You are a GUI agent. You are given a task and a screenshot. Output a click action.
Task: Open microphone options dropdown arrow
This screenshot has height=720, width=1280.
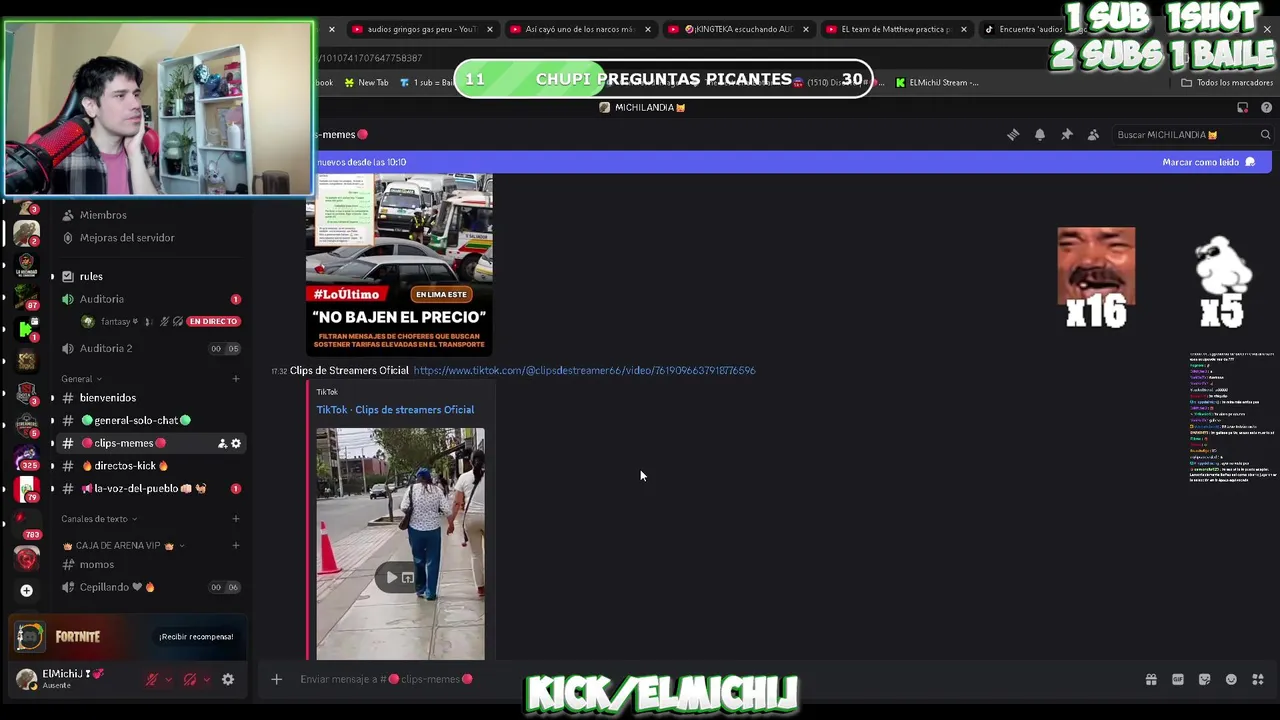168,679
